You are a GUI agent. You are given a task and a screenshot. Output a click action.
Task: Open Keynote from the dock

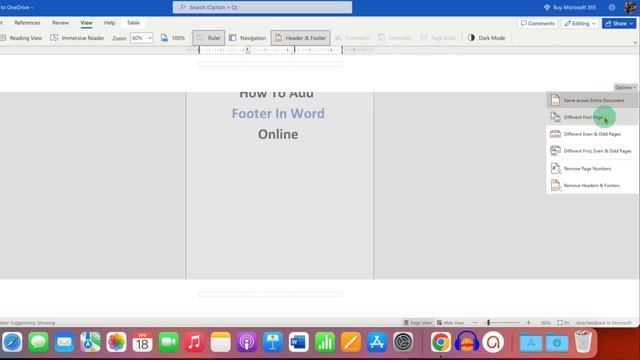coord(273,342)
